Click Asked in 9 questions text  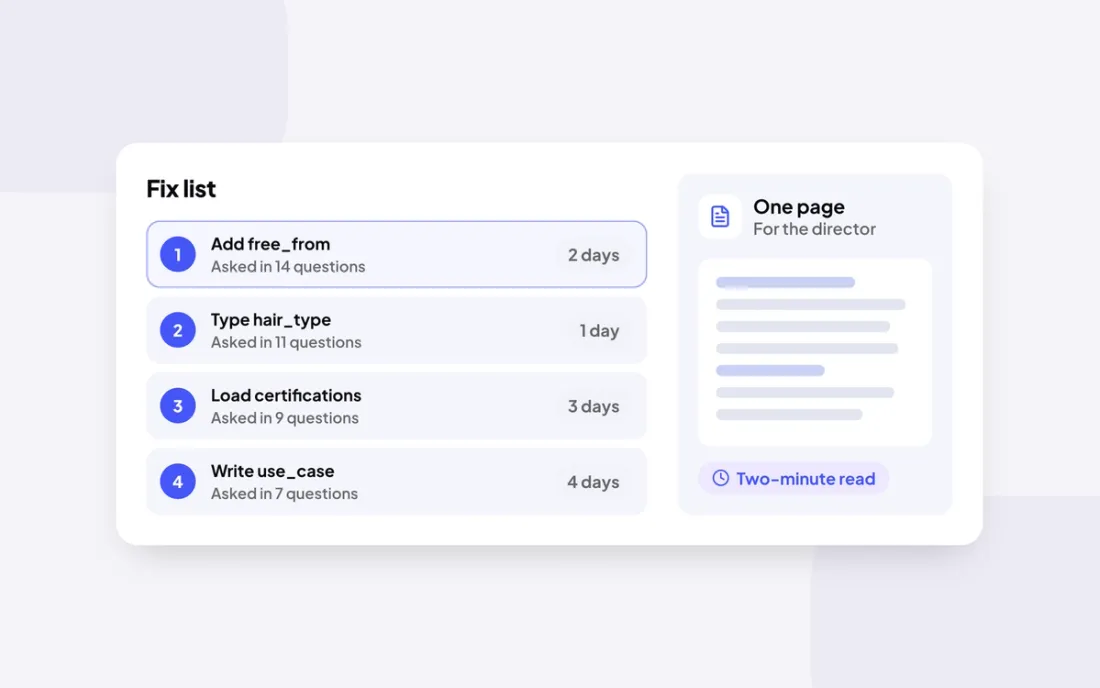pos(285,418)
